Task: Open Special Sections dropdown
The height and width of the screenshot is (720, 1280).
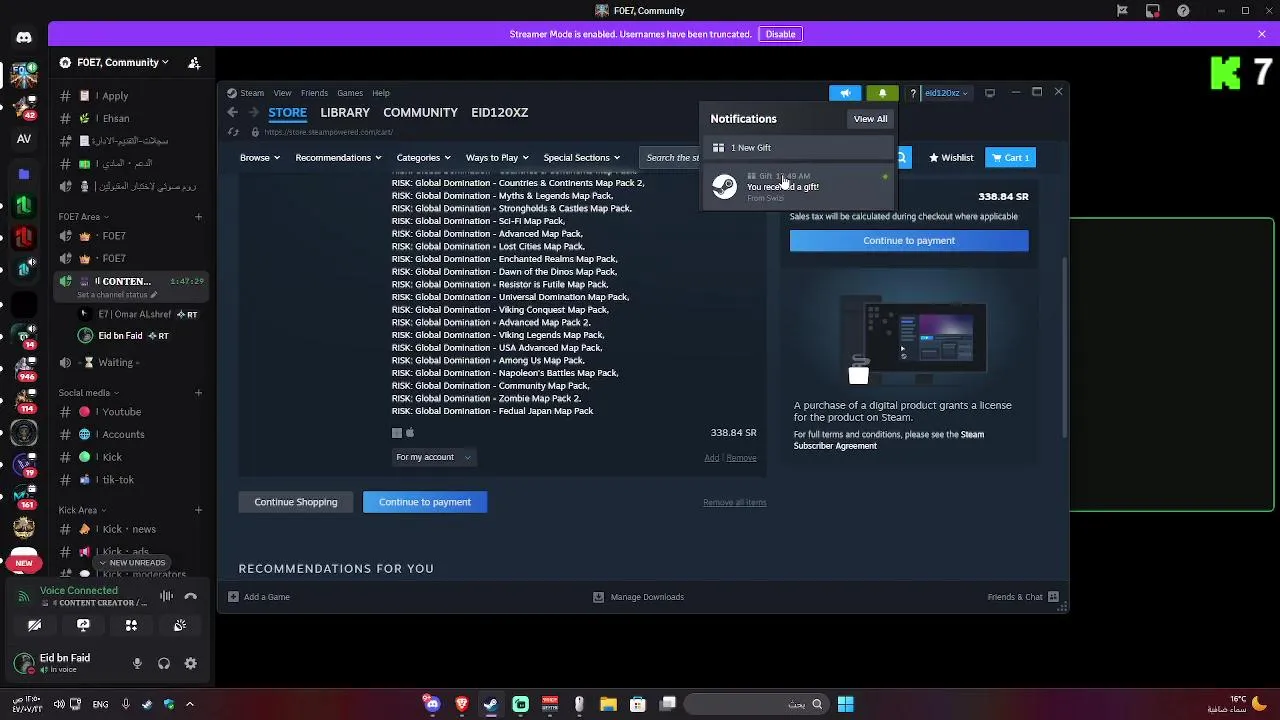Action: [581, 158]
